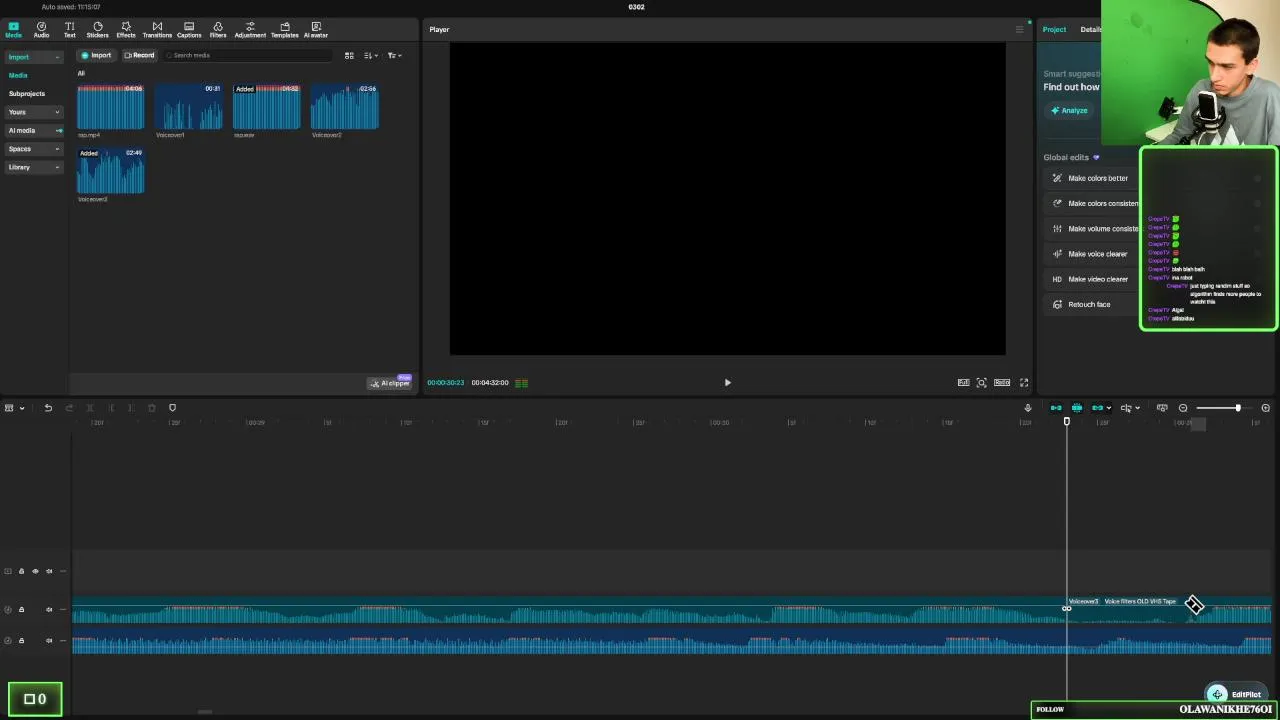1280x720 pixels.
Task: Open the Stickers tab
Action: [97, 30]
